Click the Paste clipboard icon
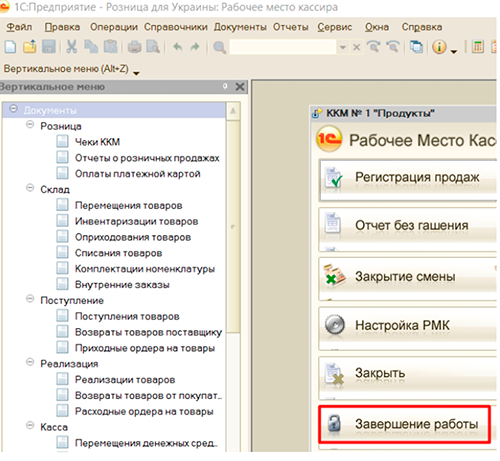 (110, 47)
